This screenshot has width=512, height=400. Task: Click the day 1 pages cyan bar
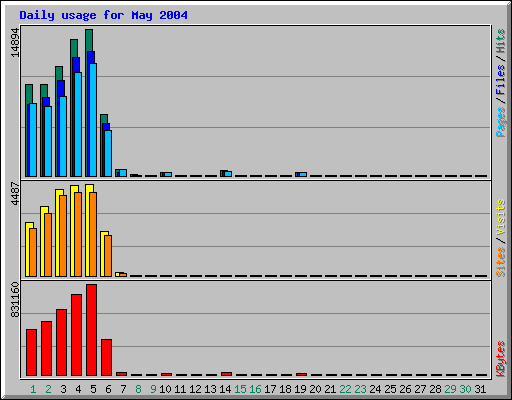coord(33,140)
